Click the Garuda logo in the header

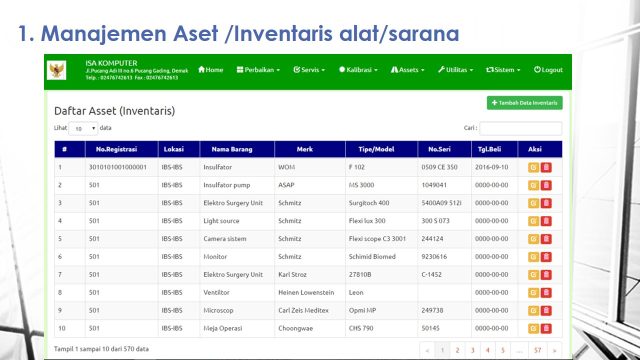point(56,70)
